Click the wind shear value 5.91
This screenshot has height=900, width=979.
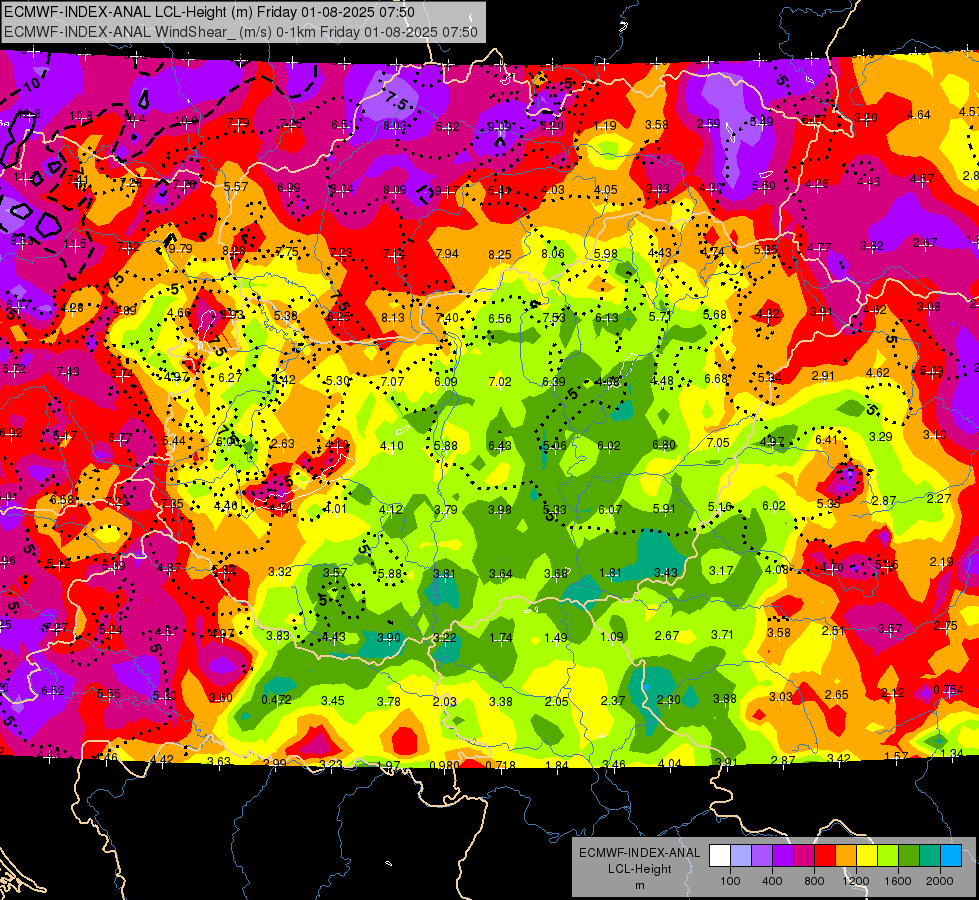pos(664,508)
